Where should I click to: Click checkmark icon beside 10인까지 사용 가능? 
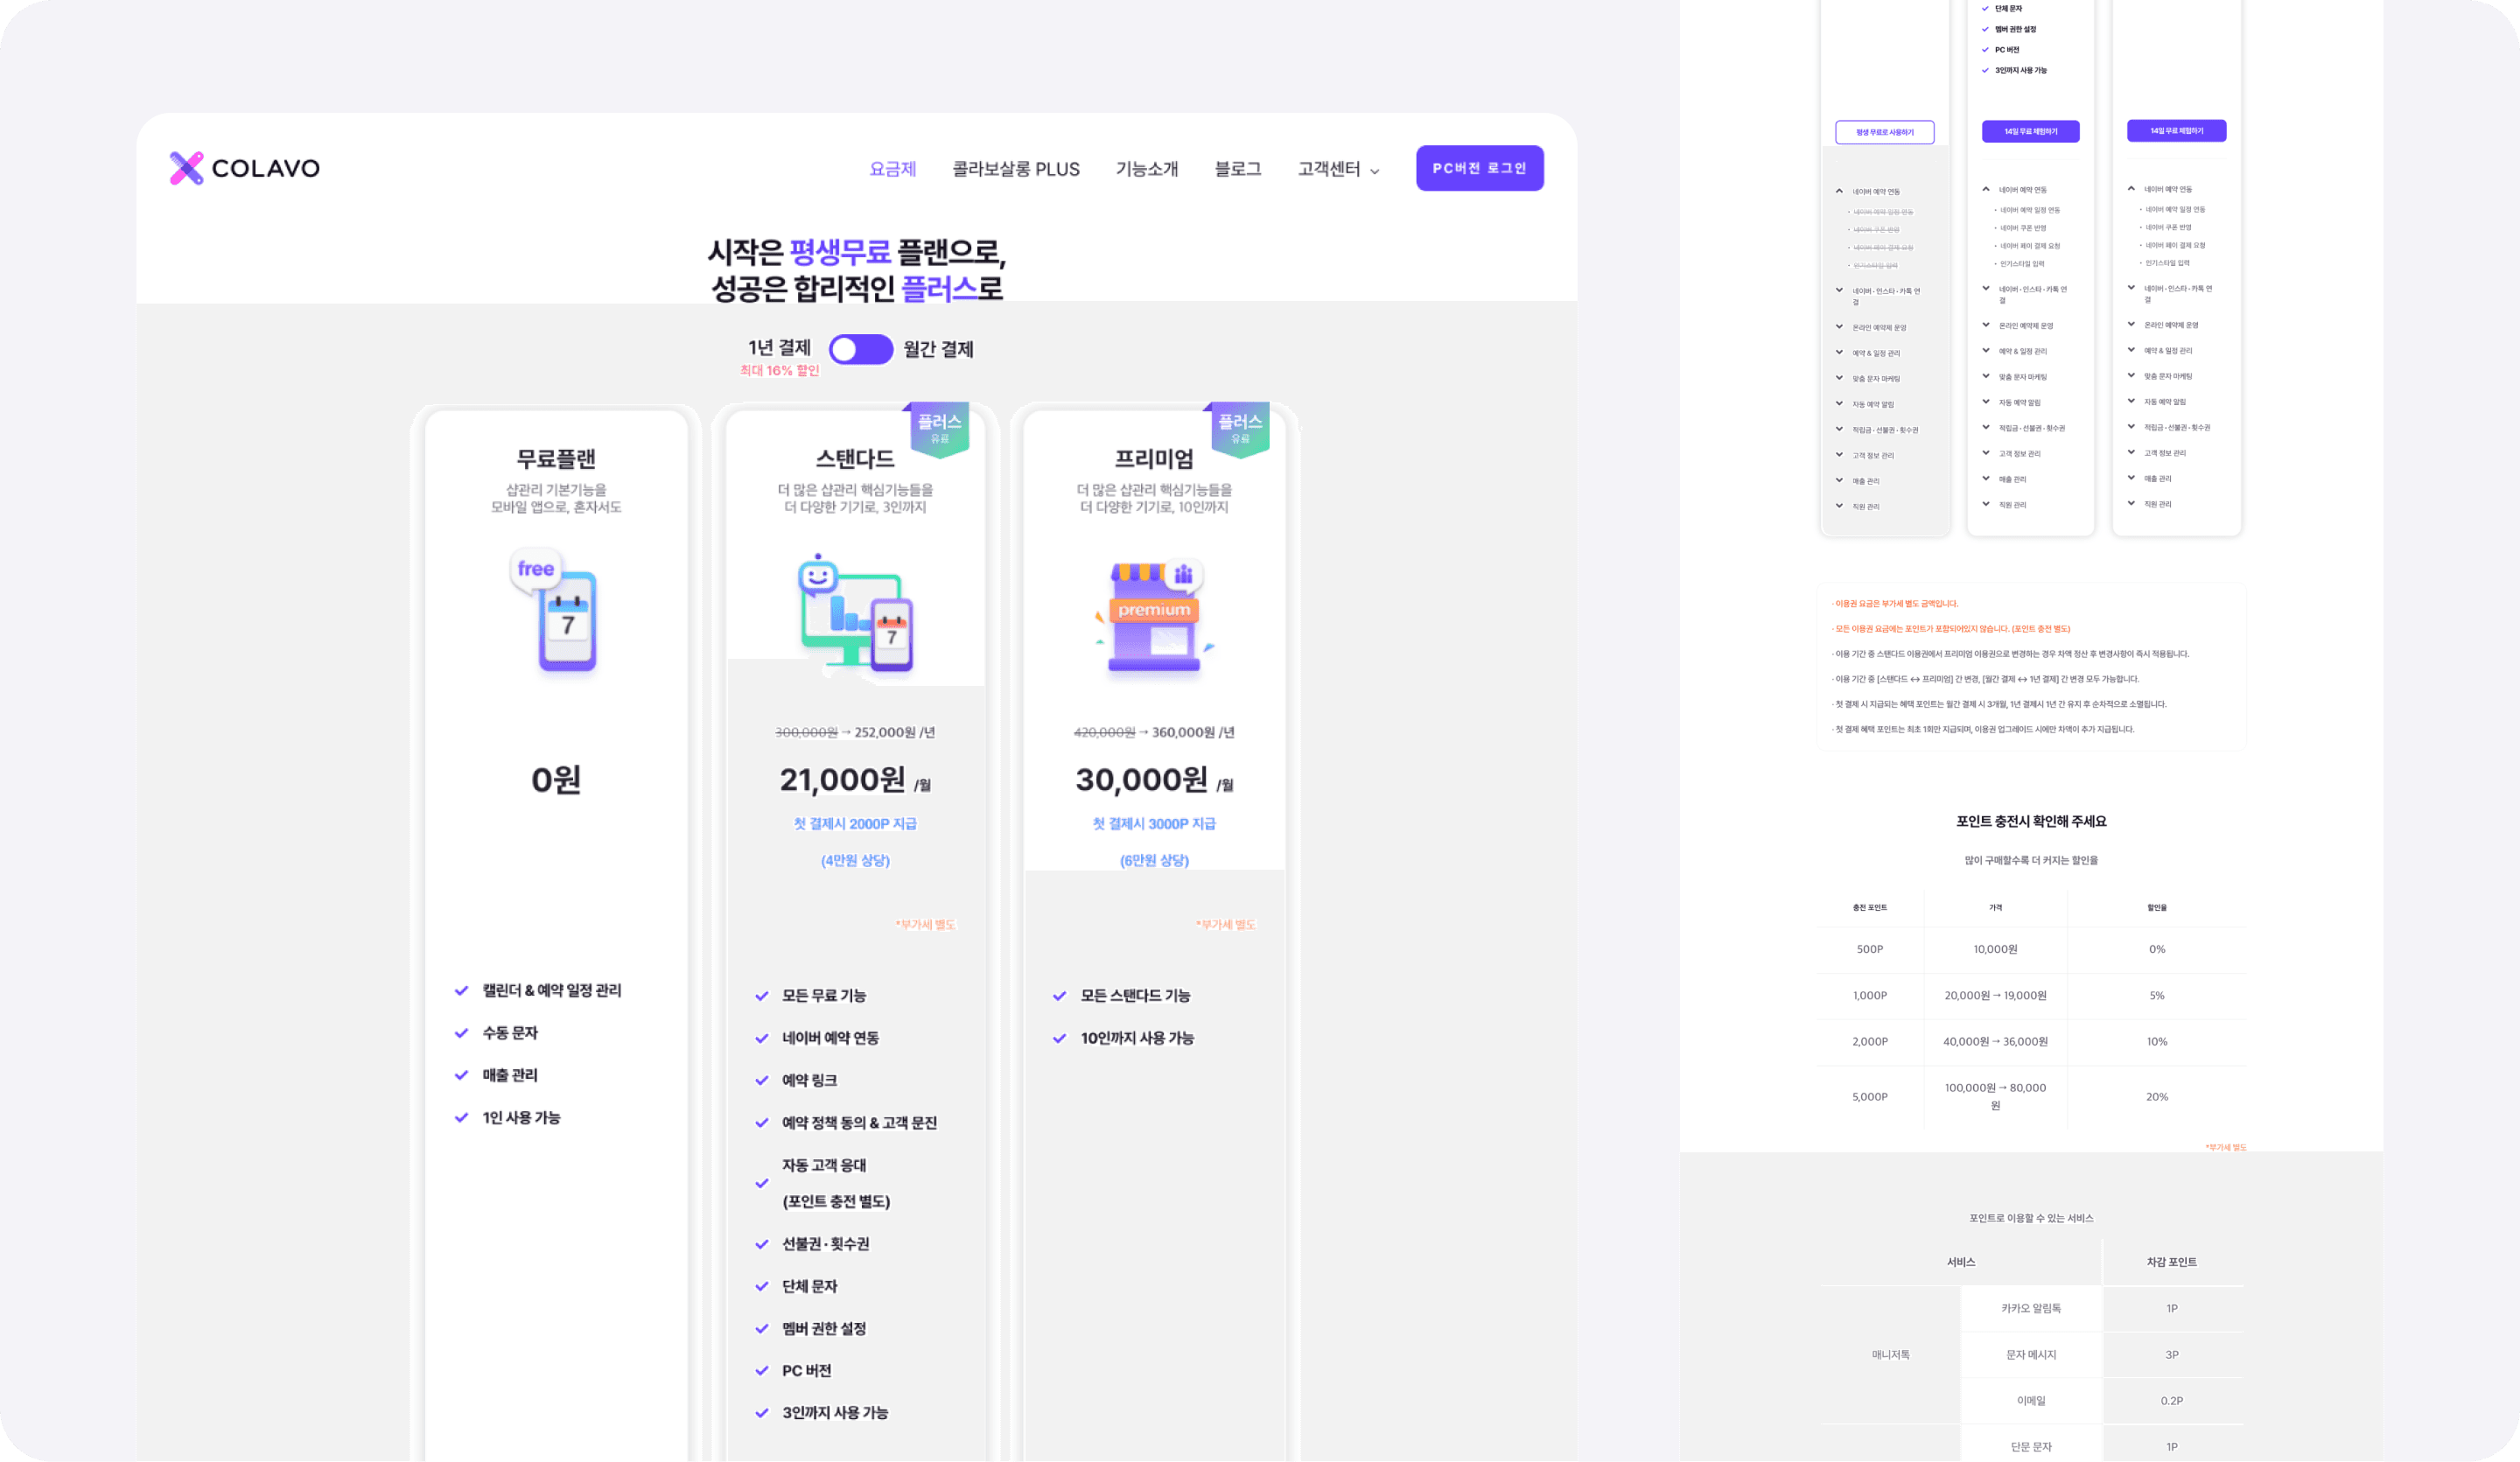point(1060,1038)
